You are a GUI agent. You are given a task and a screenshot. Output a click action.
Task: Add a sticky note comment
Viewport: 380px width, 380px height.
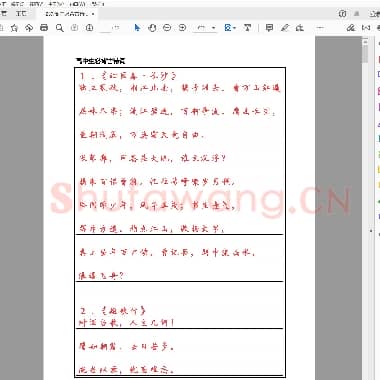[269, 28]
